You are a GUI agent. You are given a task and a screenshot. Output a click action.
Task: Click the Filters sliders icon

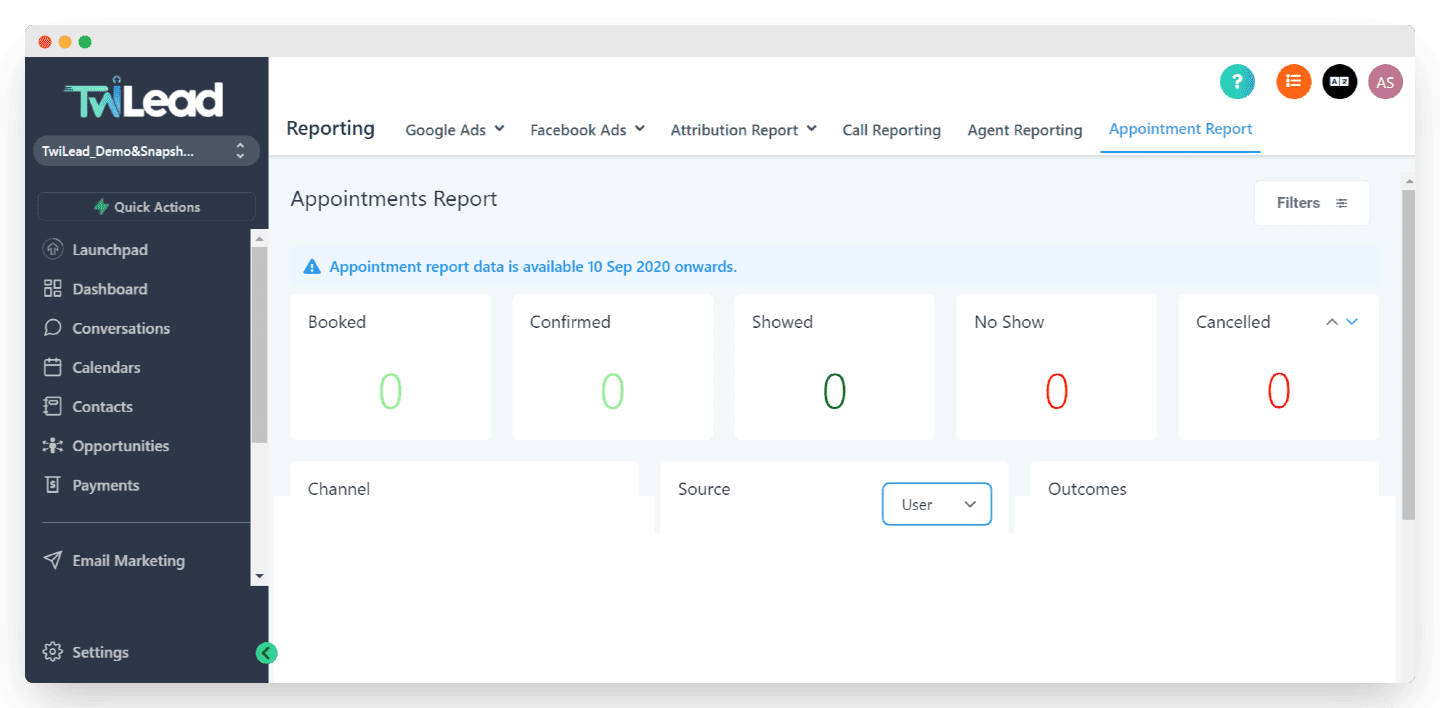coord(1342,203)
